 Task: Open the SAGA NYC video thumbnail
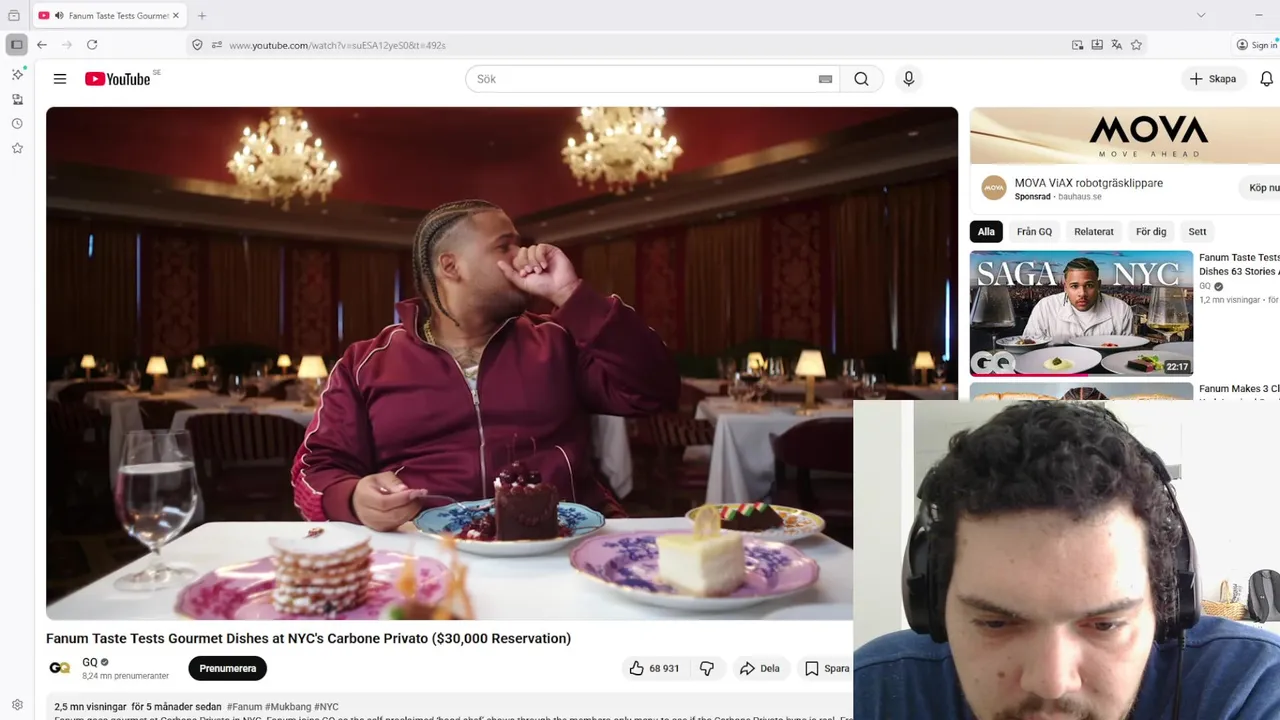[1081, 313]
